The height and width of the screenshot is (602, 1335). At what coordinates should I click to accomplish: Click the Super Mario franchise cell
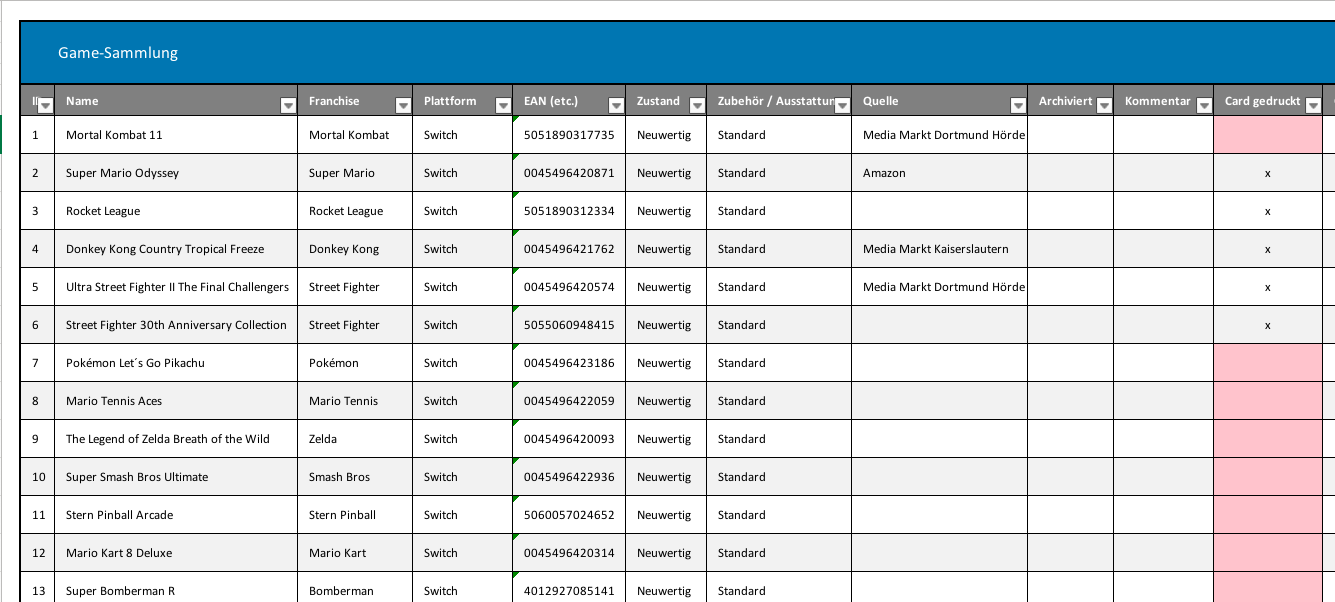coord(355,173)
